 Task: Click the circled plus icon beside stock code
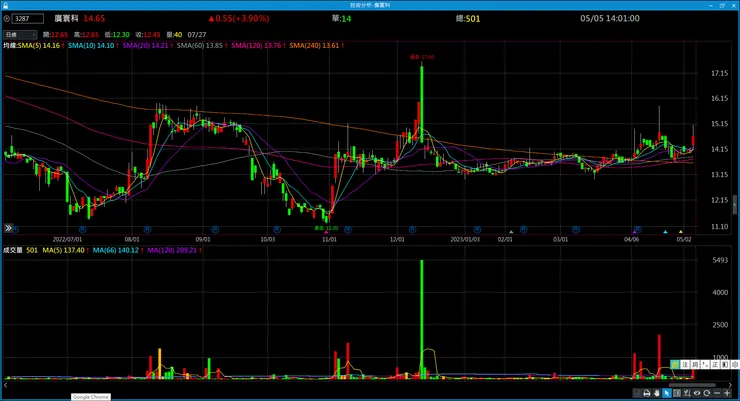pos(7,18)
